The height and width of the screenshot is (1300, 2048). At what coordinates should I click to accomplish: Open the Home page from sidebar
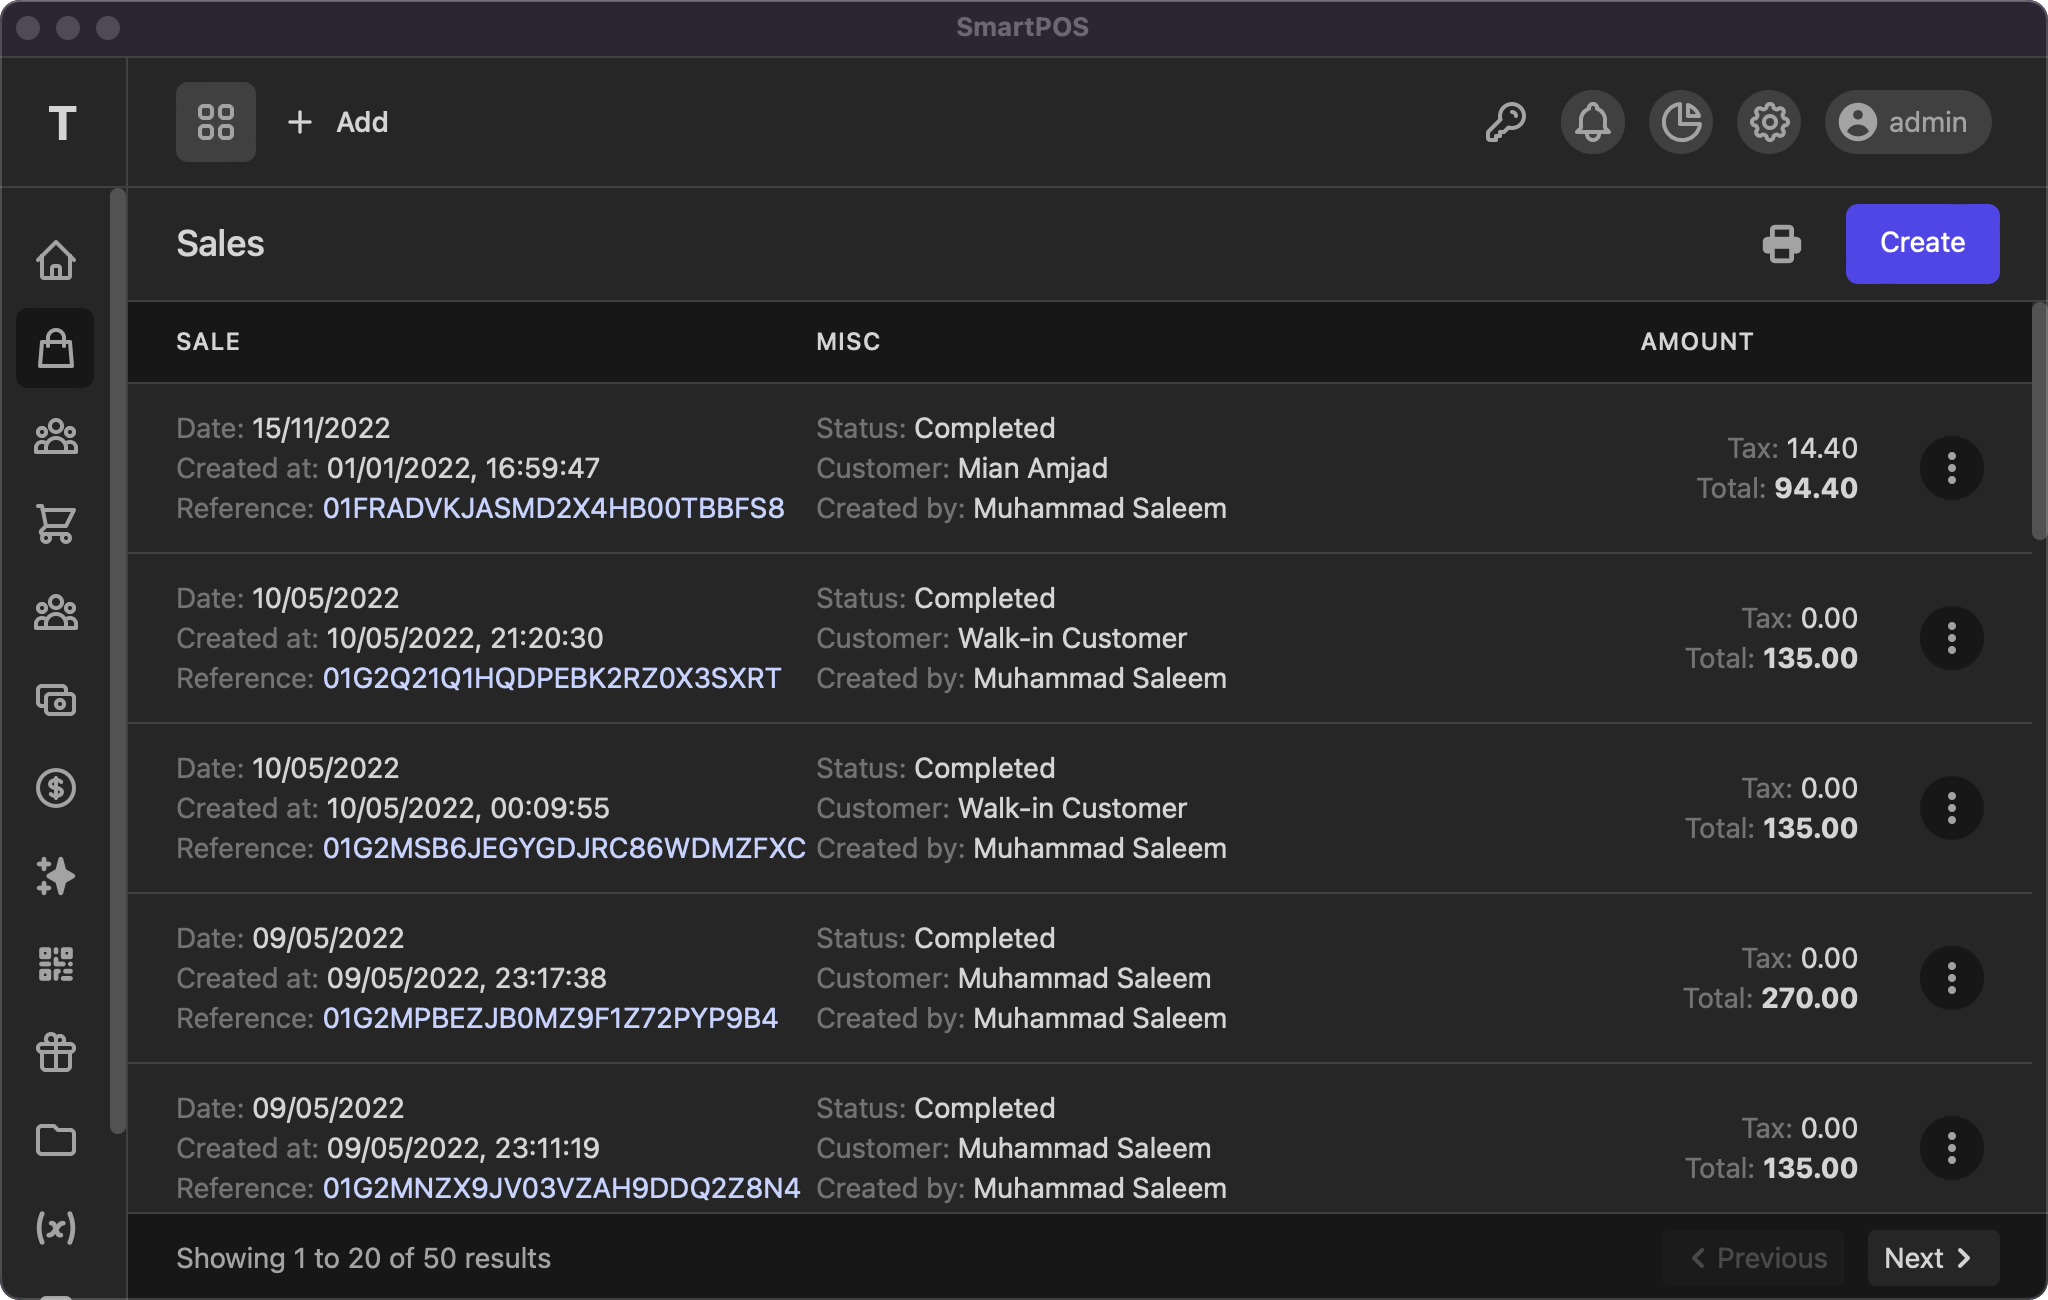coord(56,260)
